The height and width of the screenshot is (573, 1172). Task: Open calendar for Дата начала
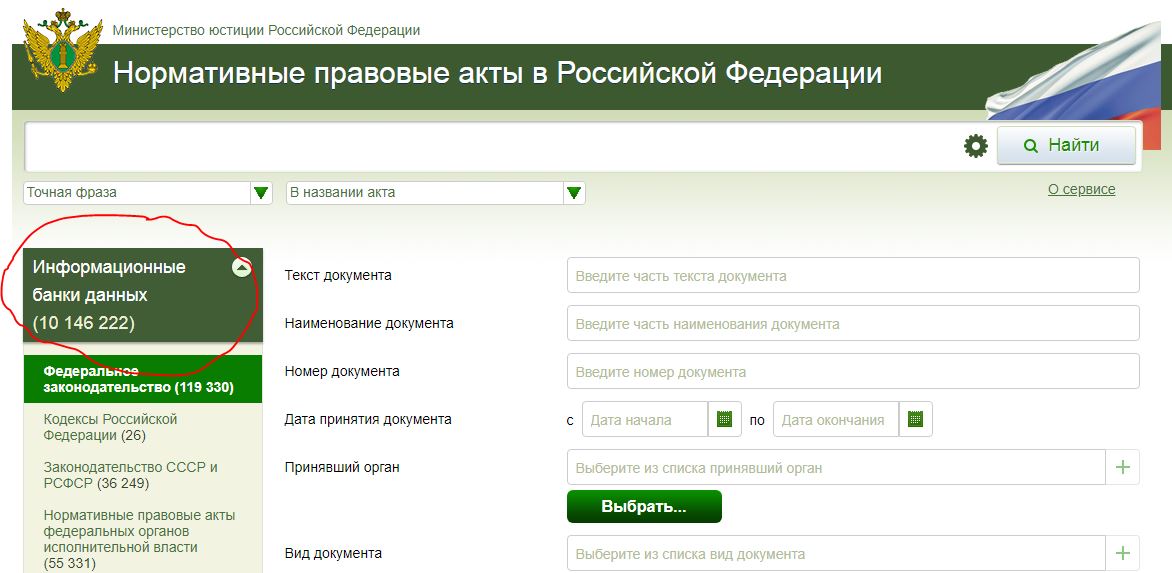(724, 419)
